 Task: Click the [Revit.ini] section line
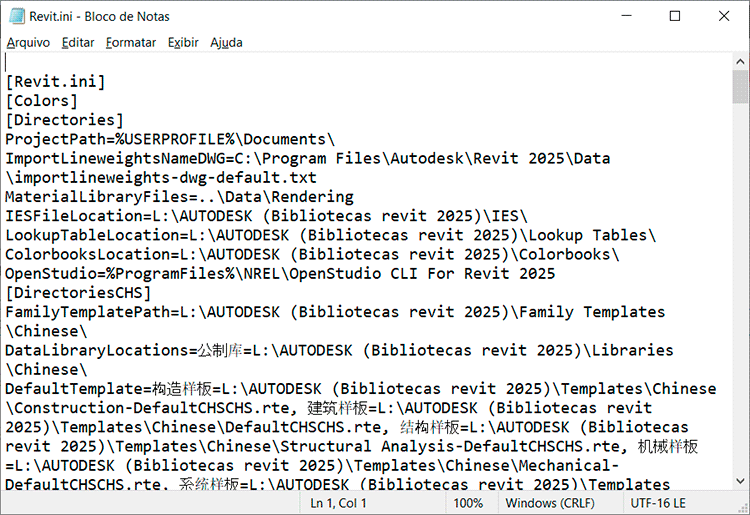[55, 82]
